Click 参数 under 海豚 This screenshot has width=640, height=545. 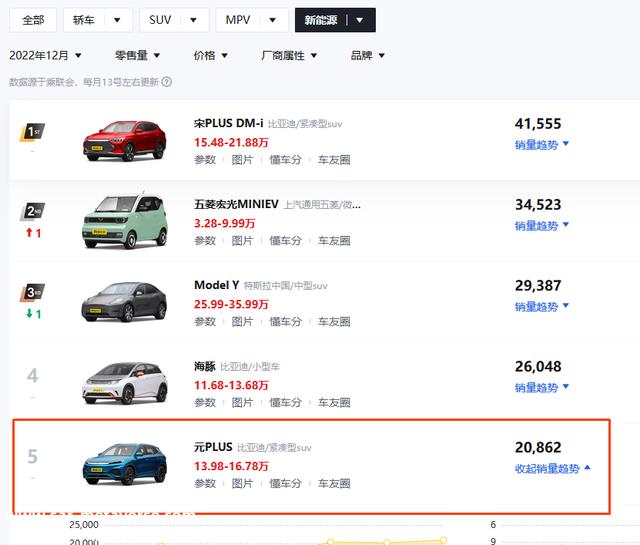pos(205,403)
